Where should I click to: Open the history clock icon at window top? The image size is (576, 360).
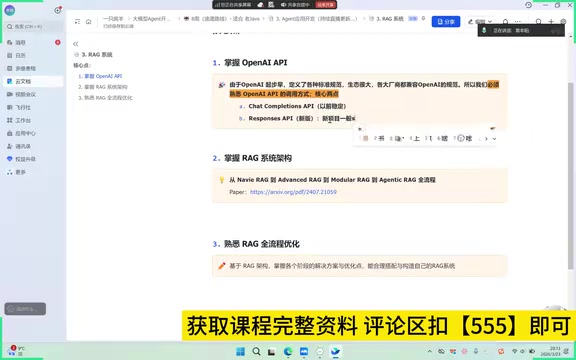coord(528,5)
